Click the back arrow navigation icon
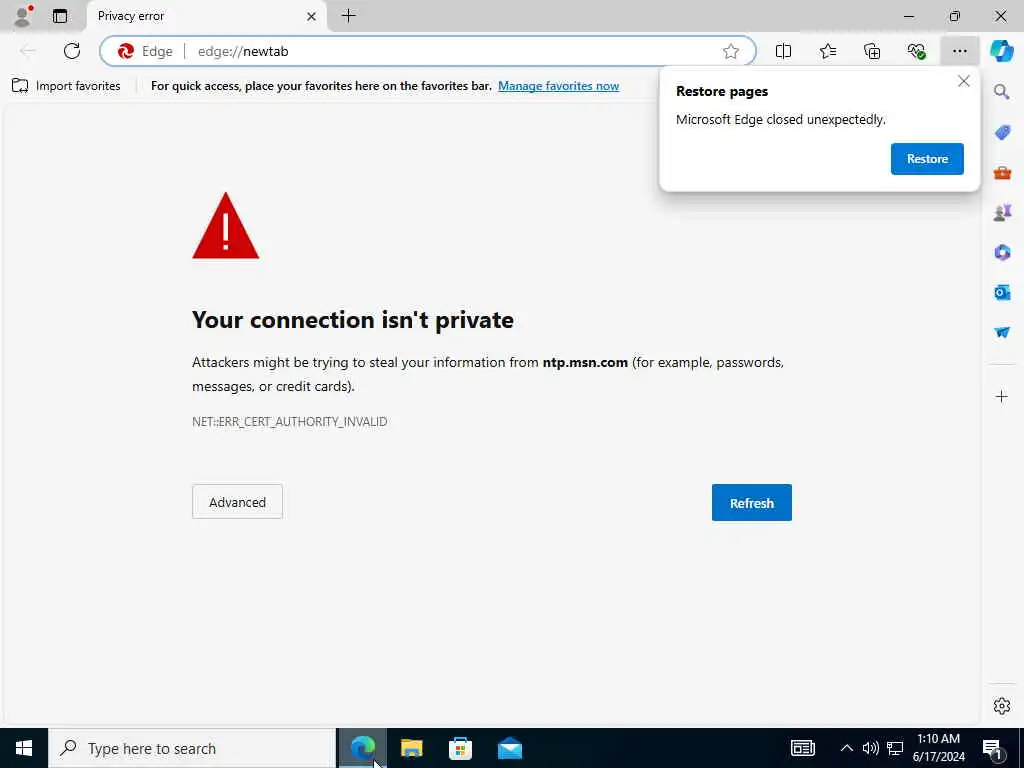Image resolution: width=1024 pixels, height=768 pixels. [27, 51]
